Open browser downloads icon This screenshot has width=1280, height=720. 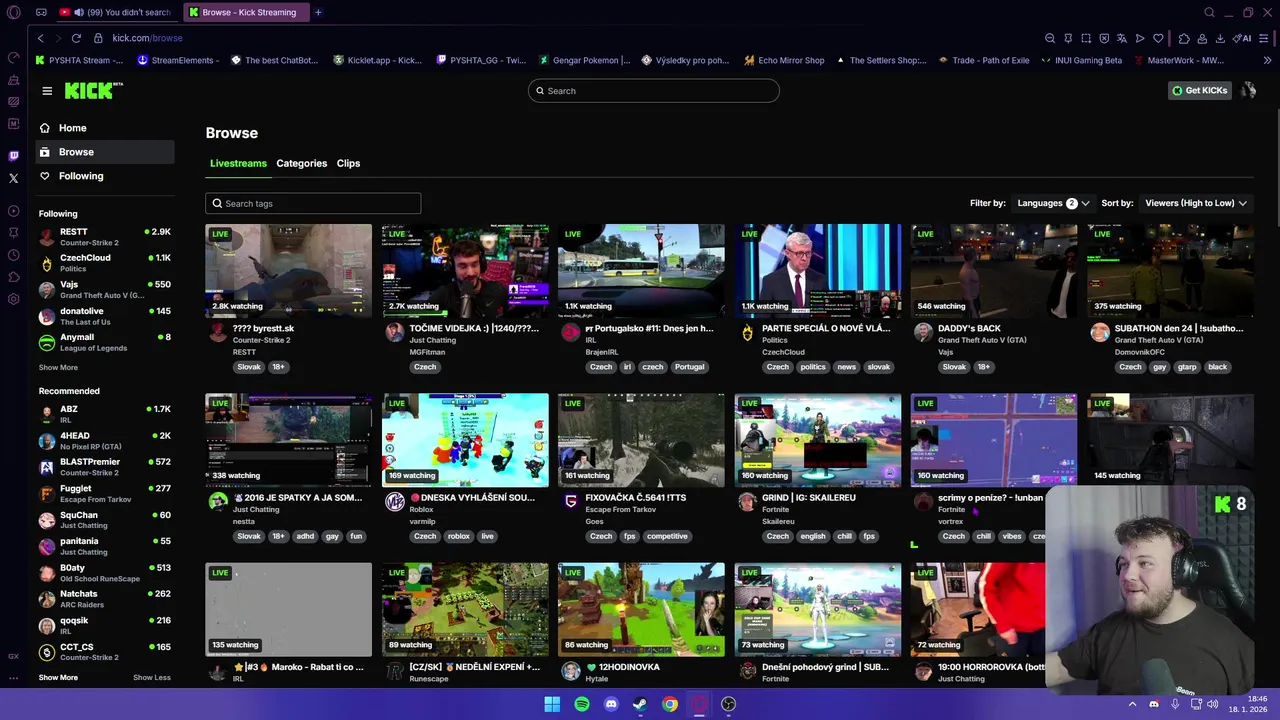[x=1220, y=38]
